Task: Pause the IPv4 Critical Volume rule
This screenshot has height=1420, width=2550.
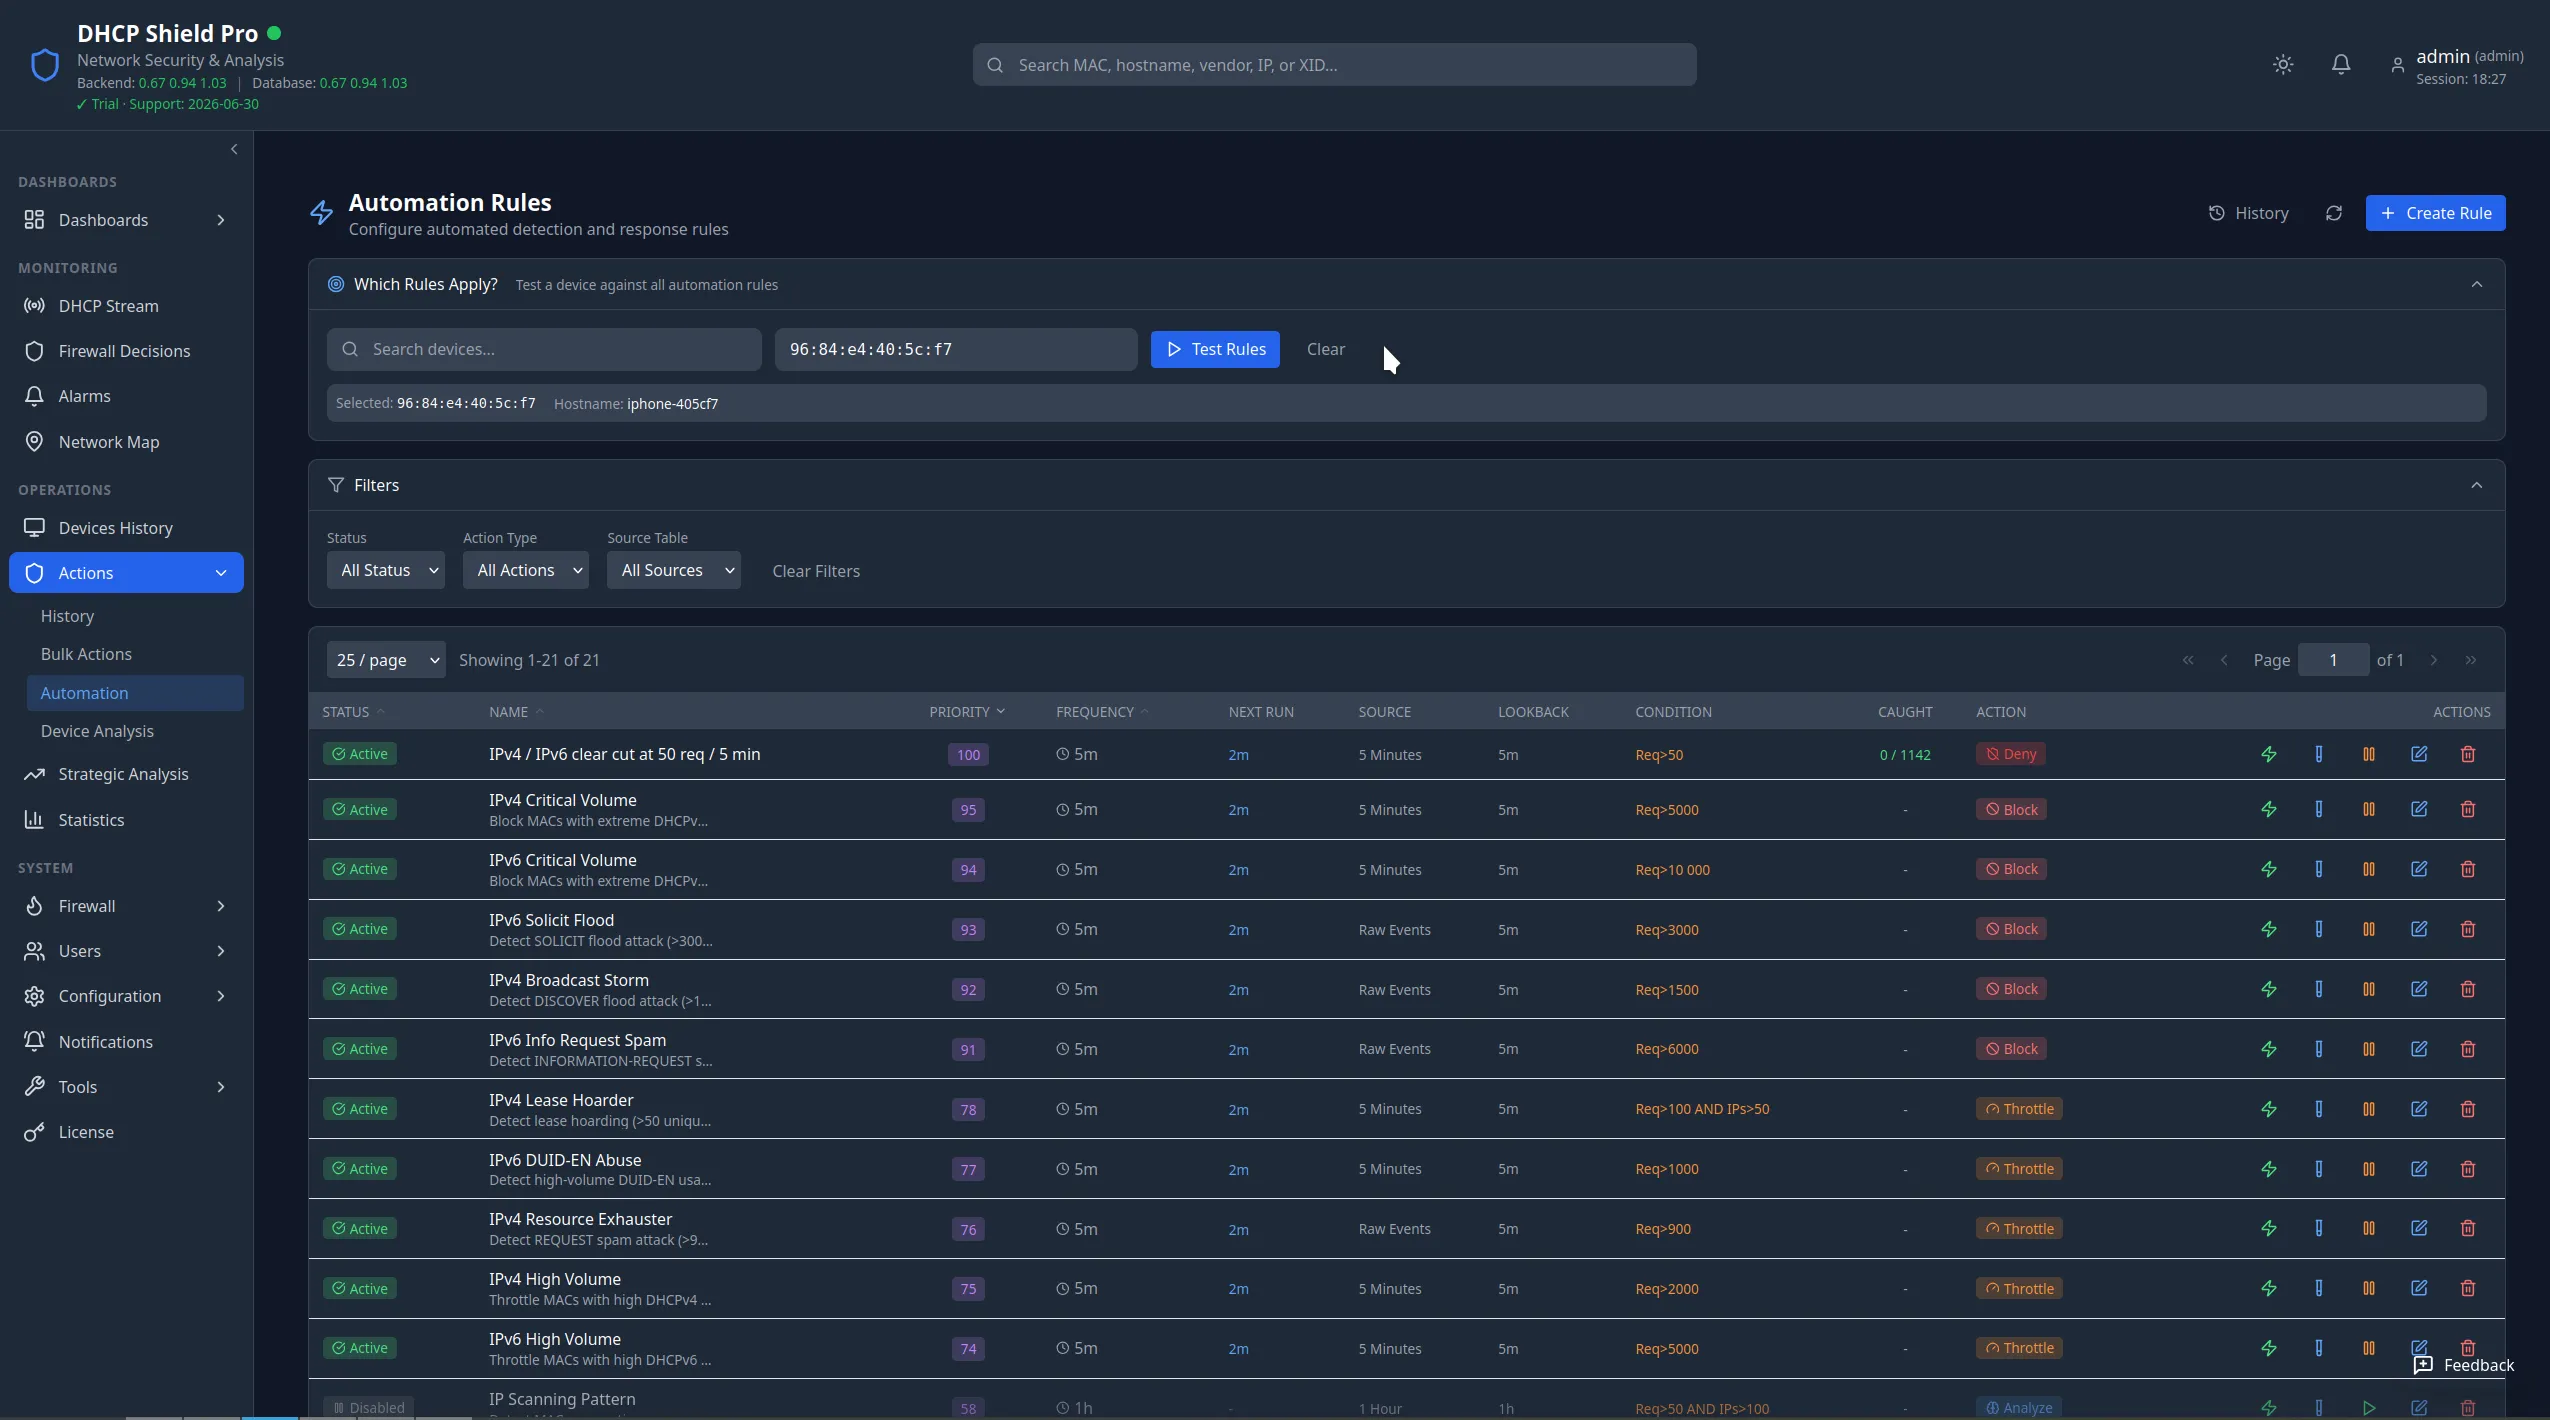Action: click(x=2369, y=809)
